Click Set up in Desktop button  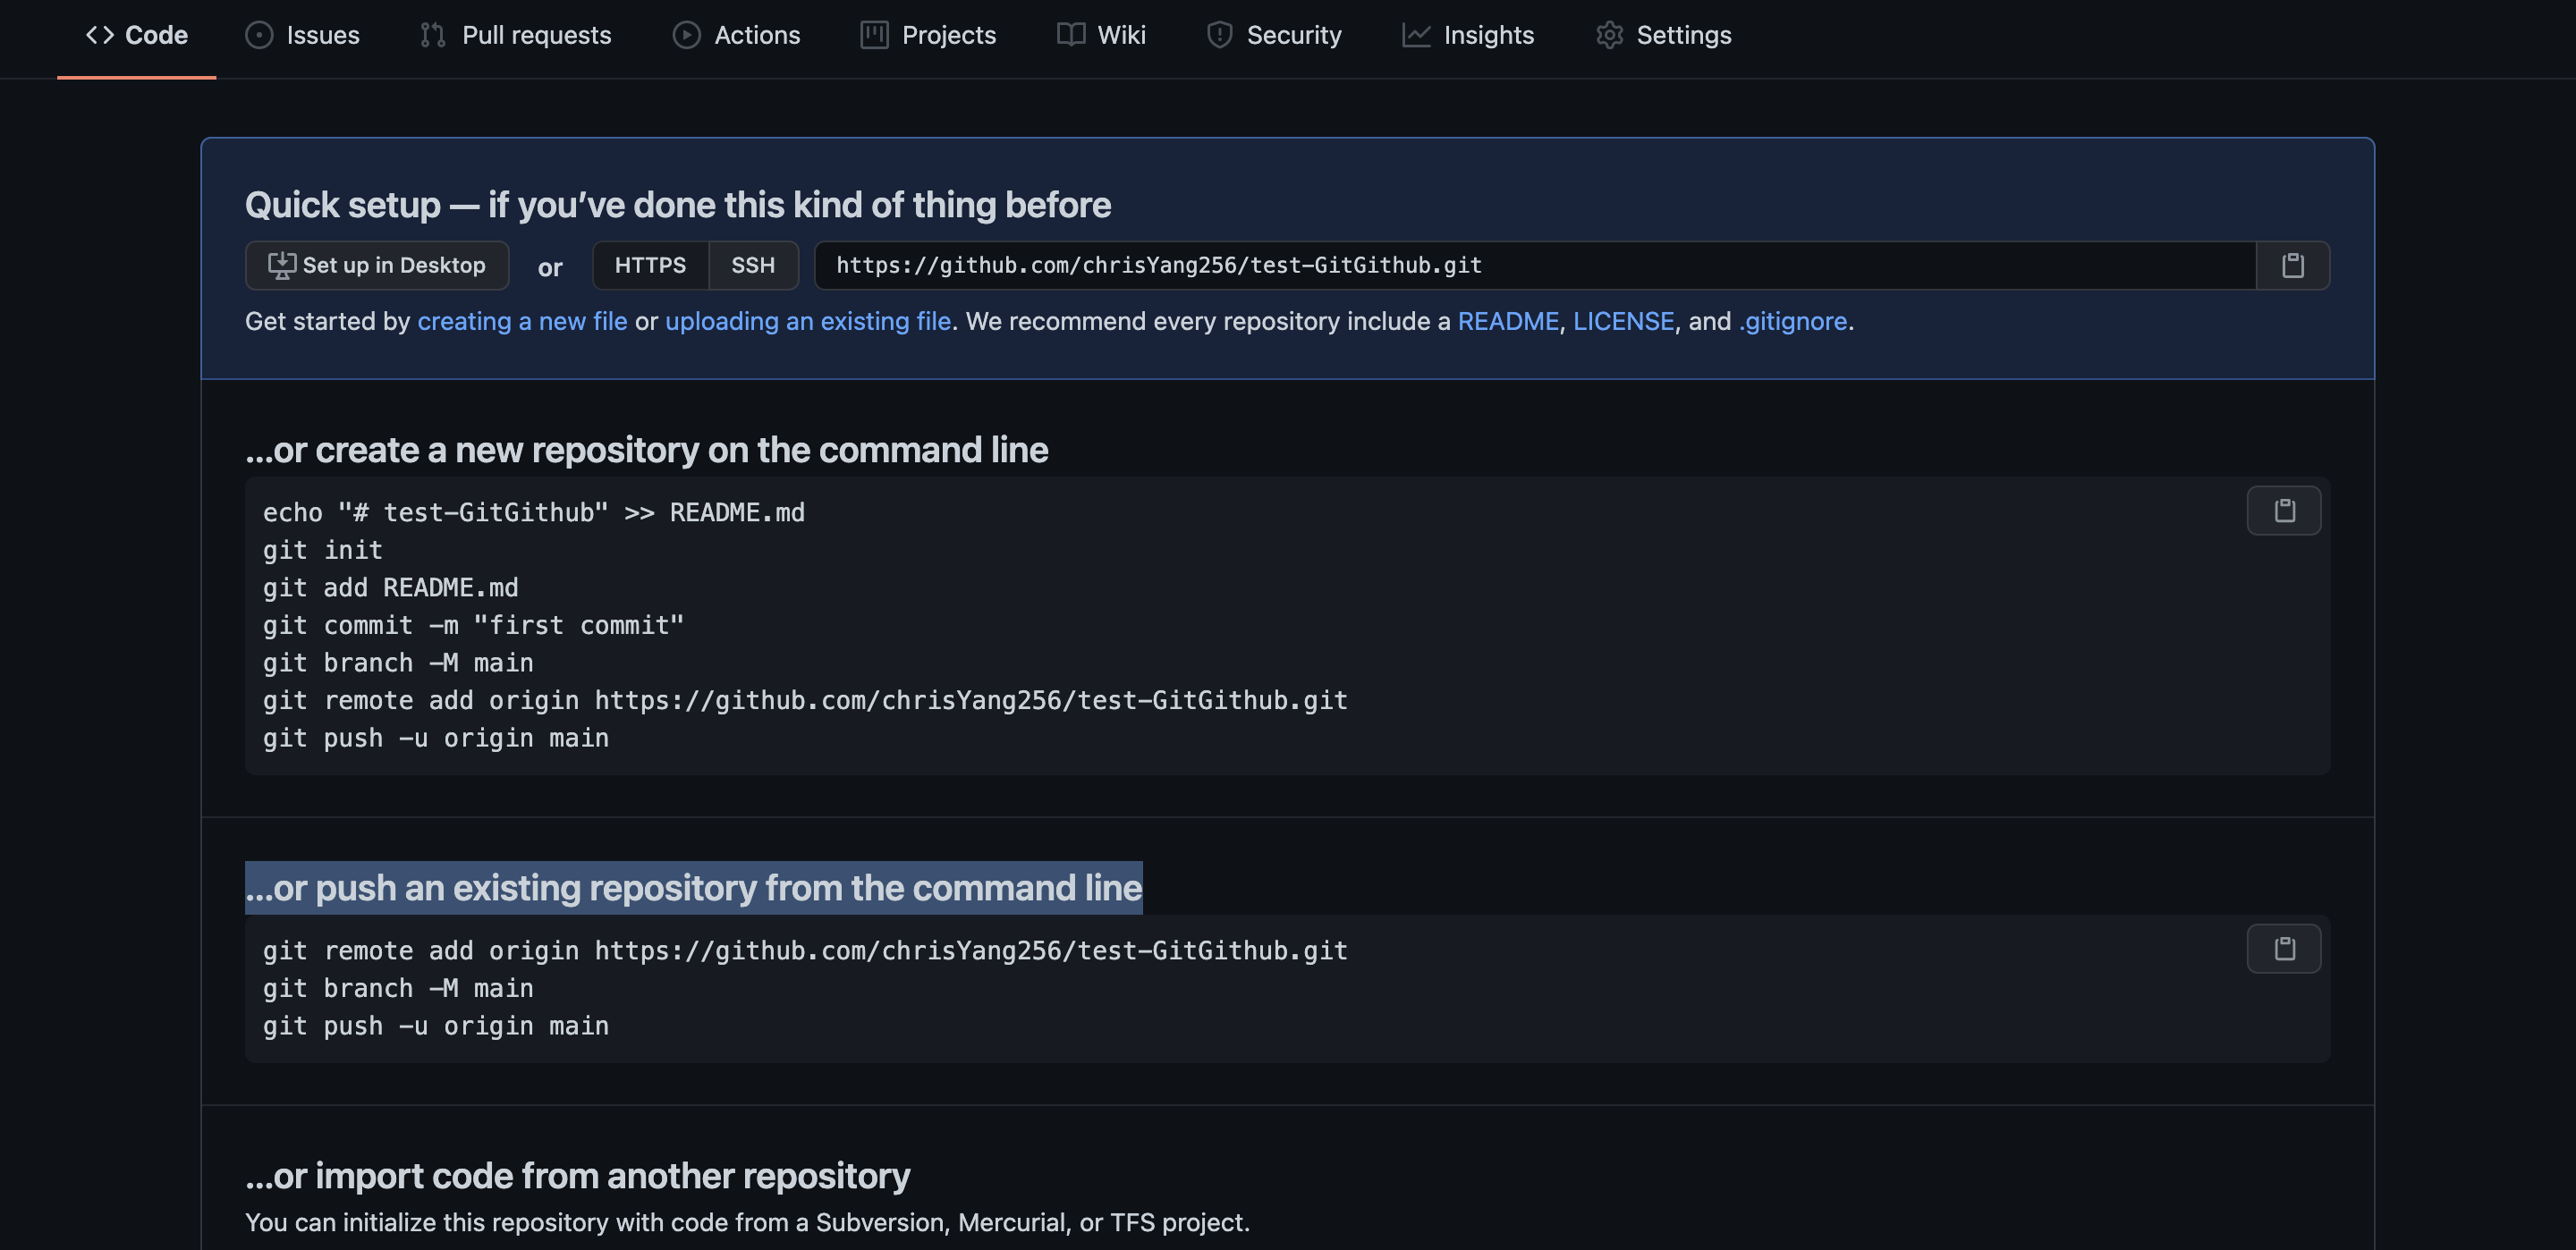pyautogui.click(x=377, y=265)
